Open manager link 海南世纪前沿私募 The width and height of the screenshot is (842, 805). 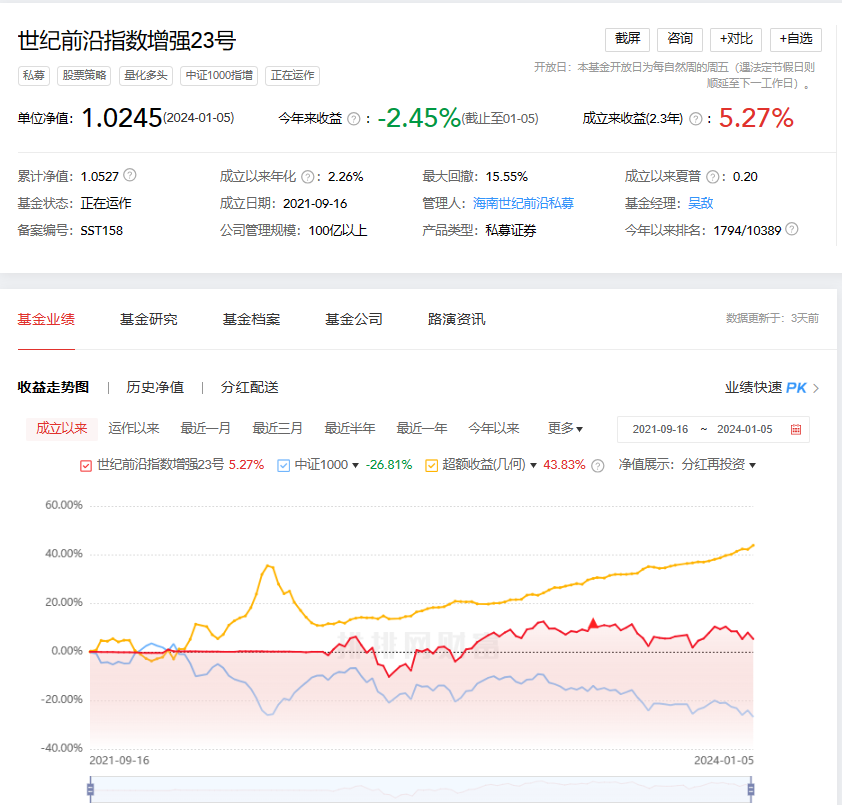(524, 204)
